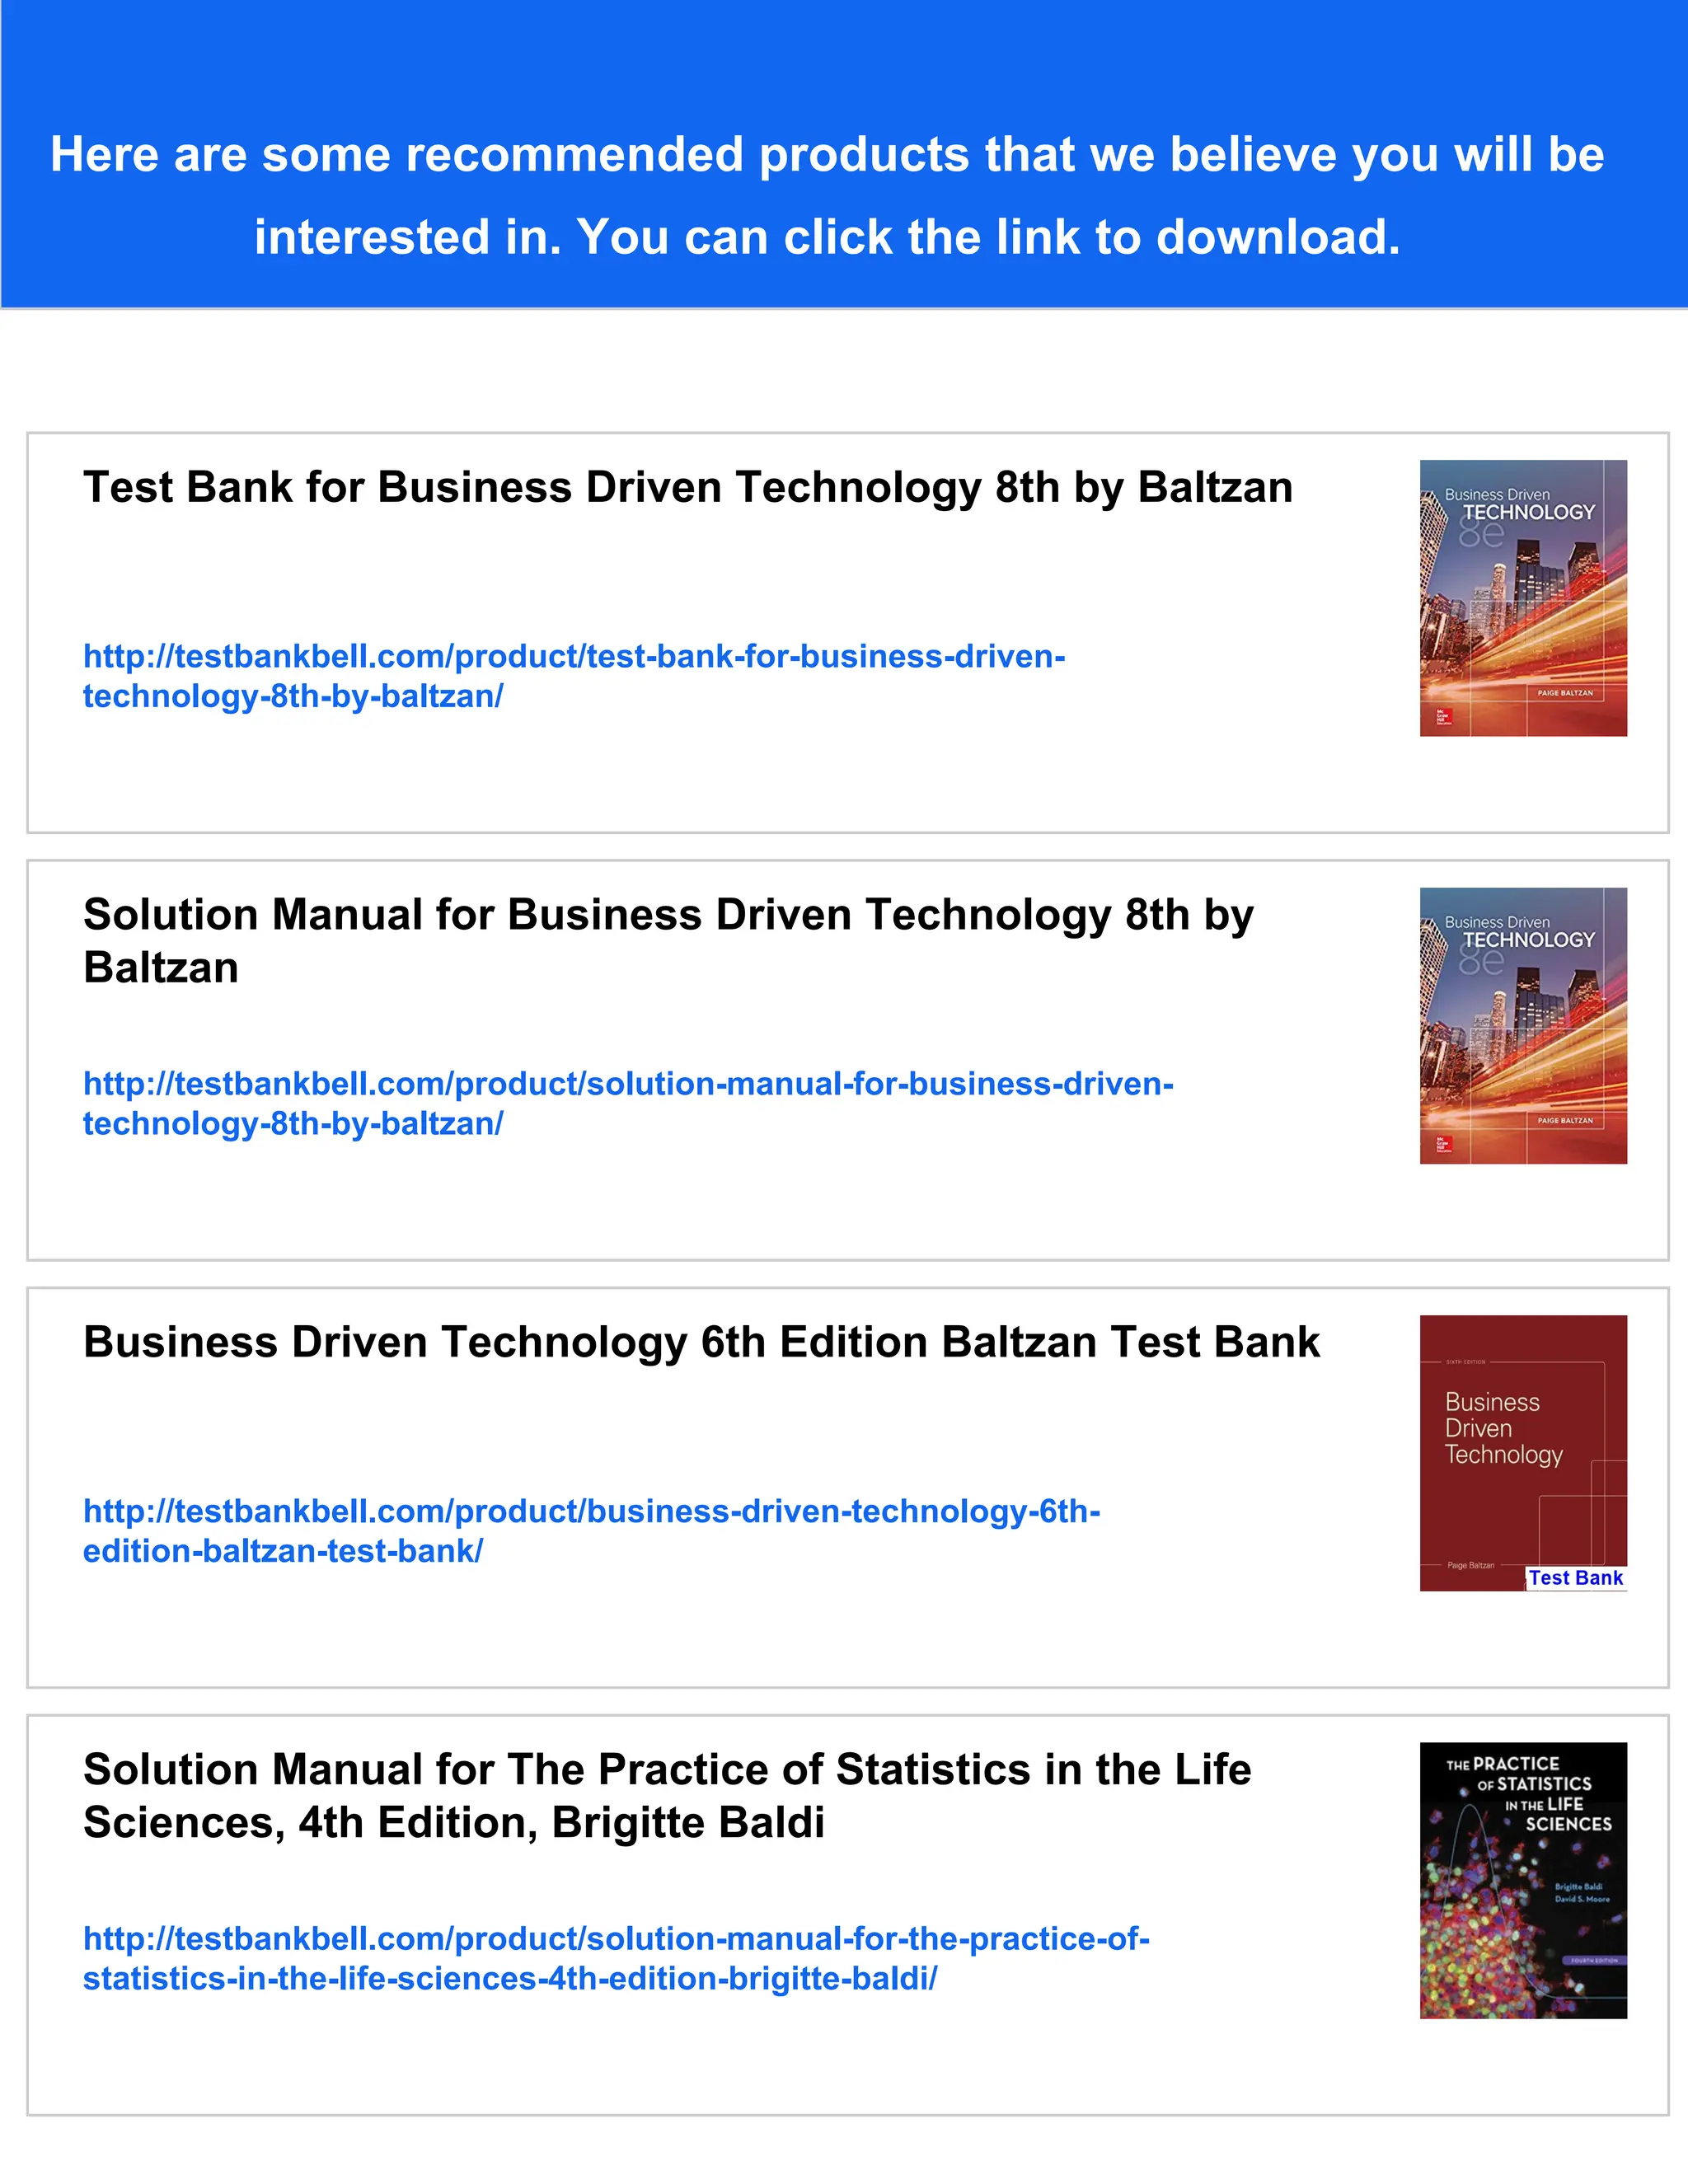Image resolution: width=1688 pixels, height=2184 pixels.
Task: Click 'PAIGE BALTZAN' author name on first cover
Action: [1564, 693]
